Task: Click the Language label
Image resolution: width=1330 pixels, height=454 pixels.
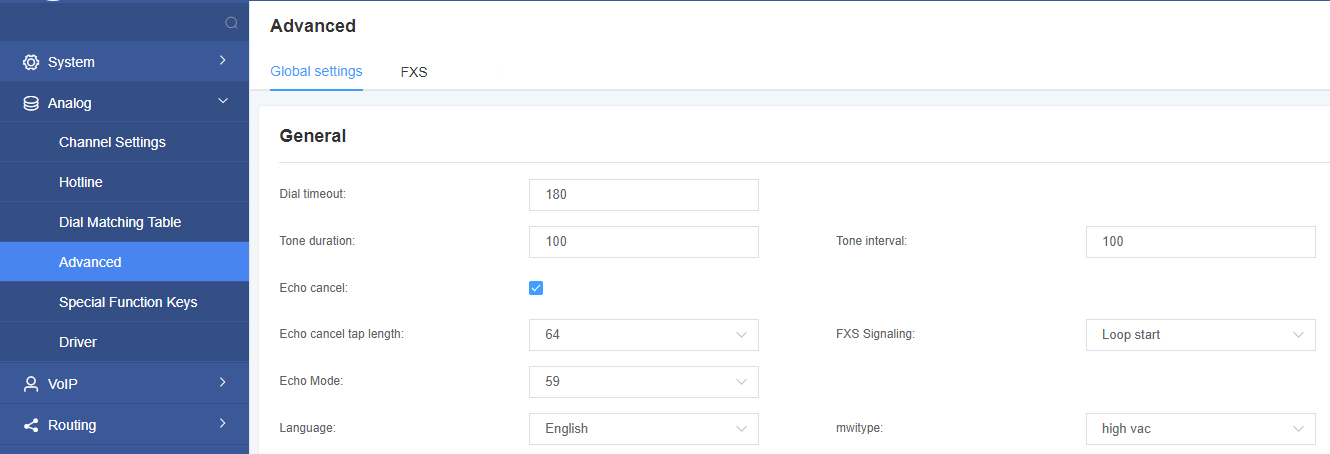Action: pos(307,428)
